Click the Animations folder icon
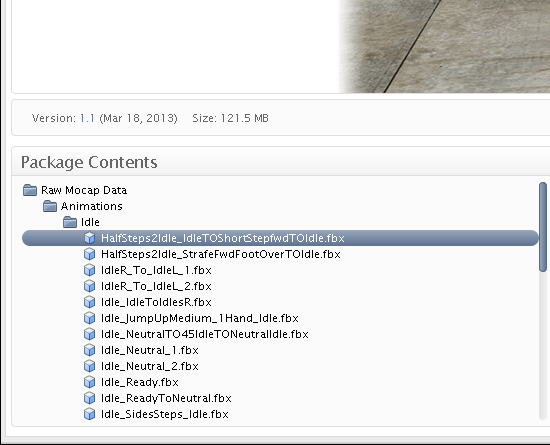 50,206
